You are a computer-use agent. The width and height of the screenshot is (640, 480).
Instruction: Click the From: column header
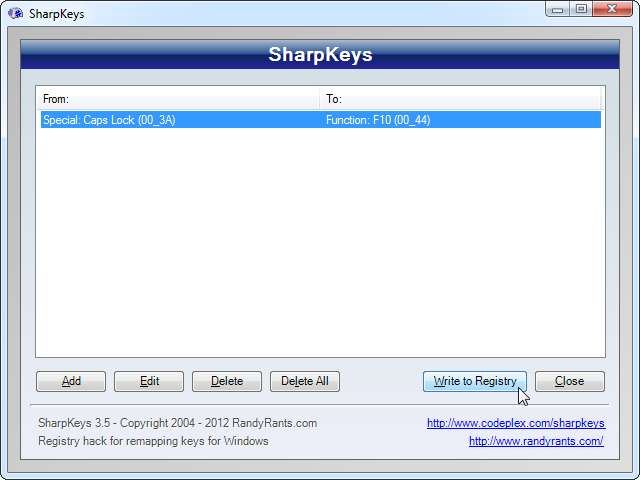point(178,99)
